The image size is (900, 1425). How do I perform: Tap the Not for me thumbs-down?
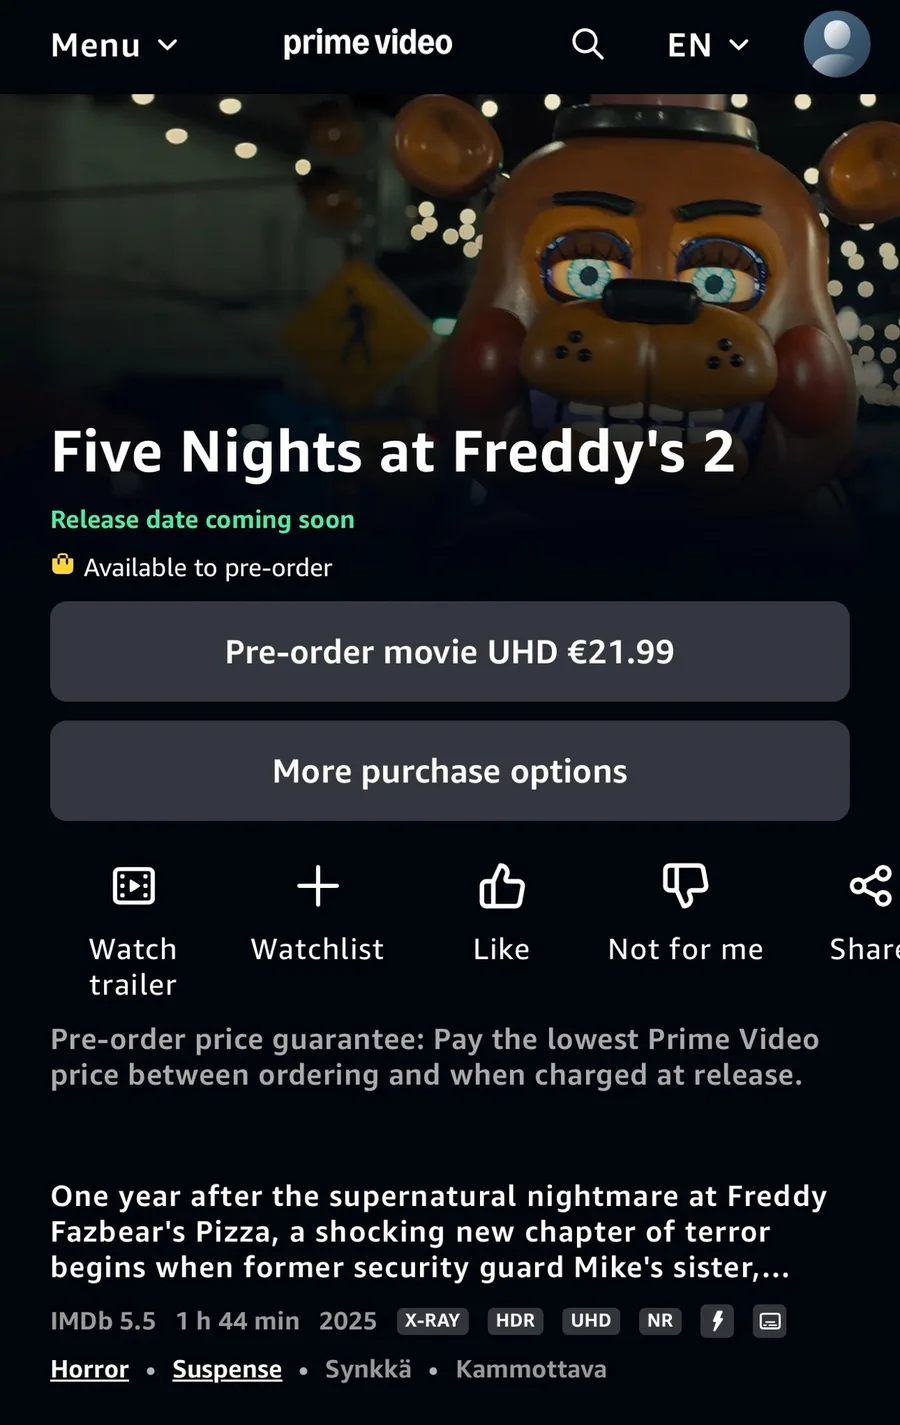(686, 886)
